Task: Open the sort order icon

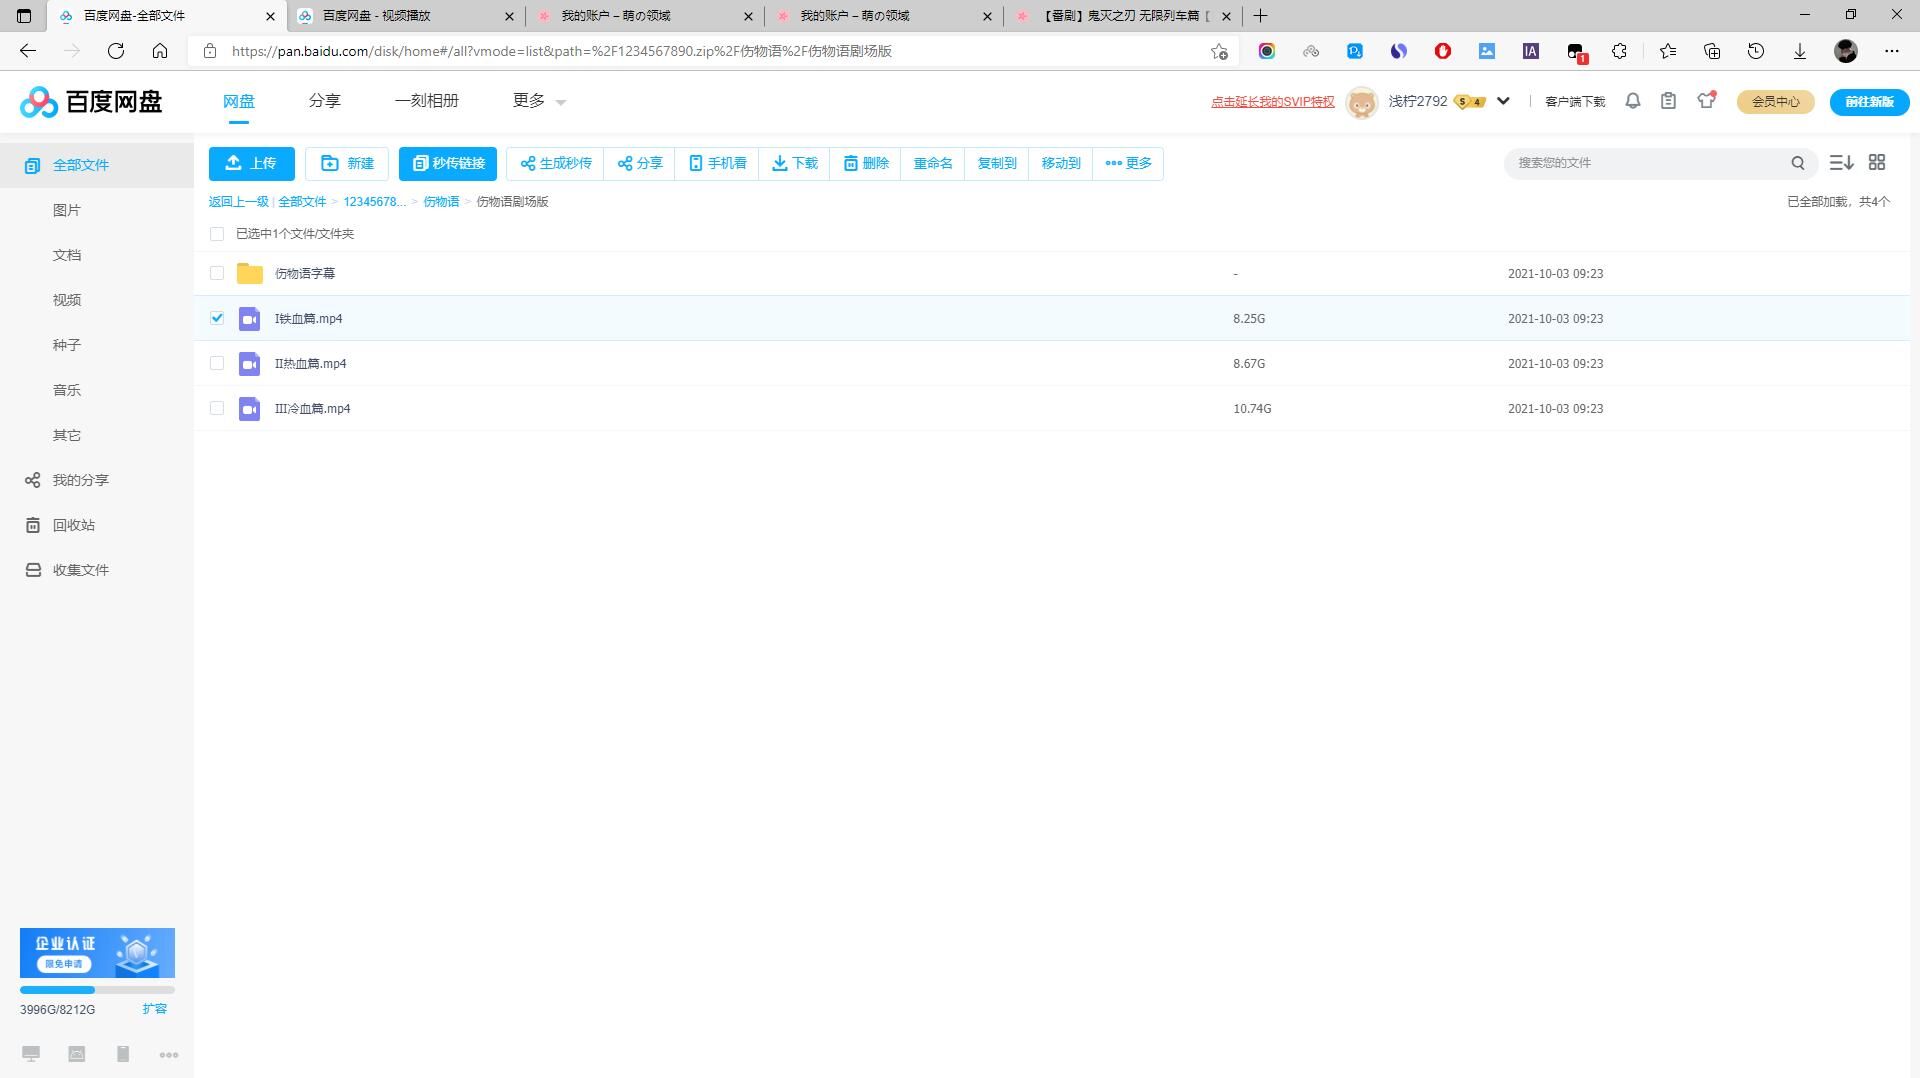Action: [1841, 162]
